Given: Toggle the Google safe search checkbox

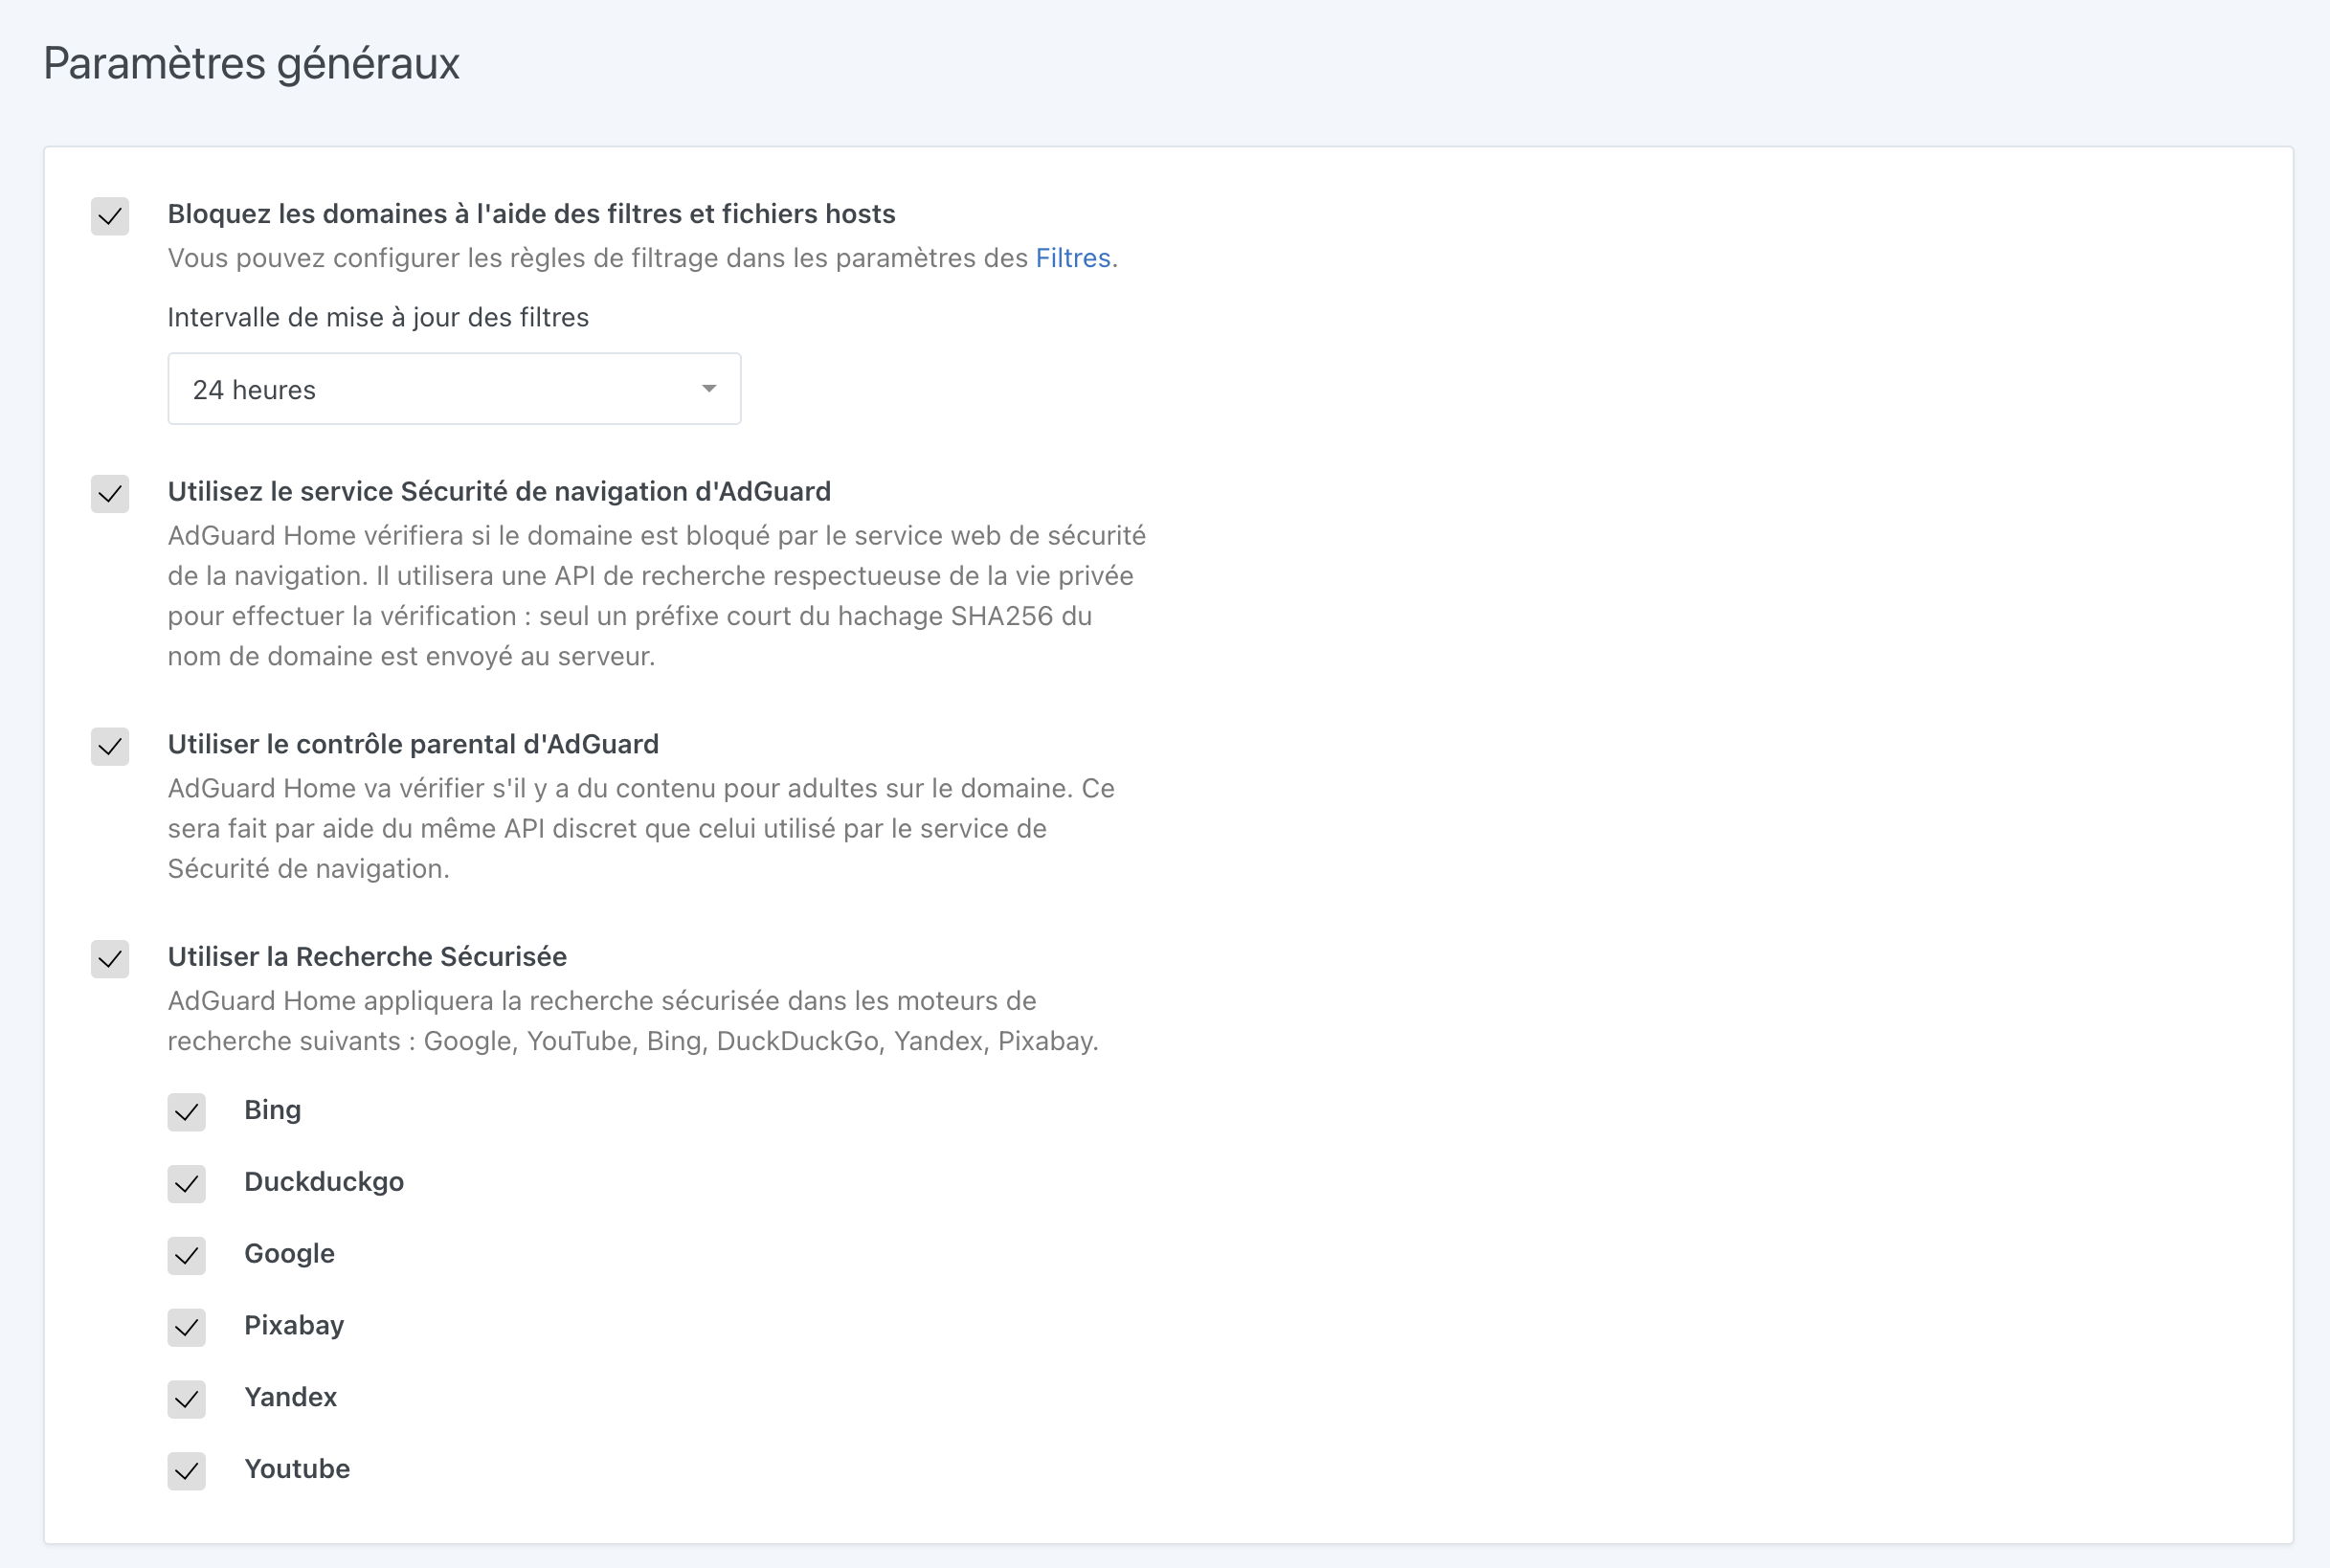Looking at the screenshot, I should pos(187,1256).
